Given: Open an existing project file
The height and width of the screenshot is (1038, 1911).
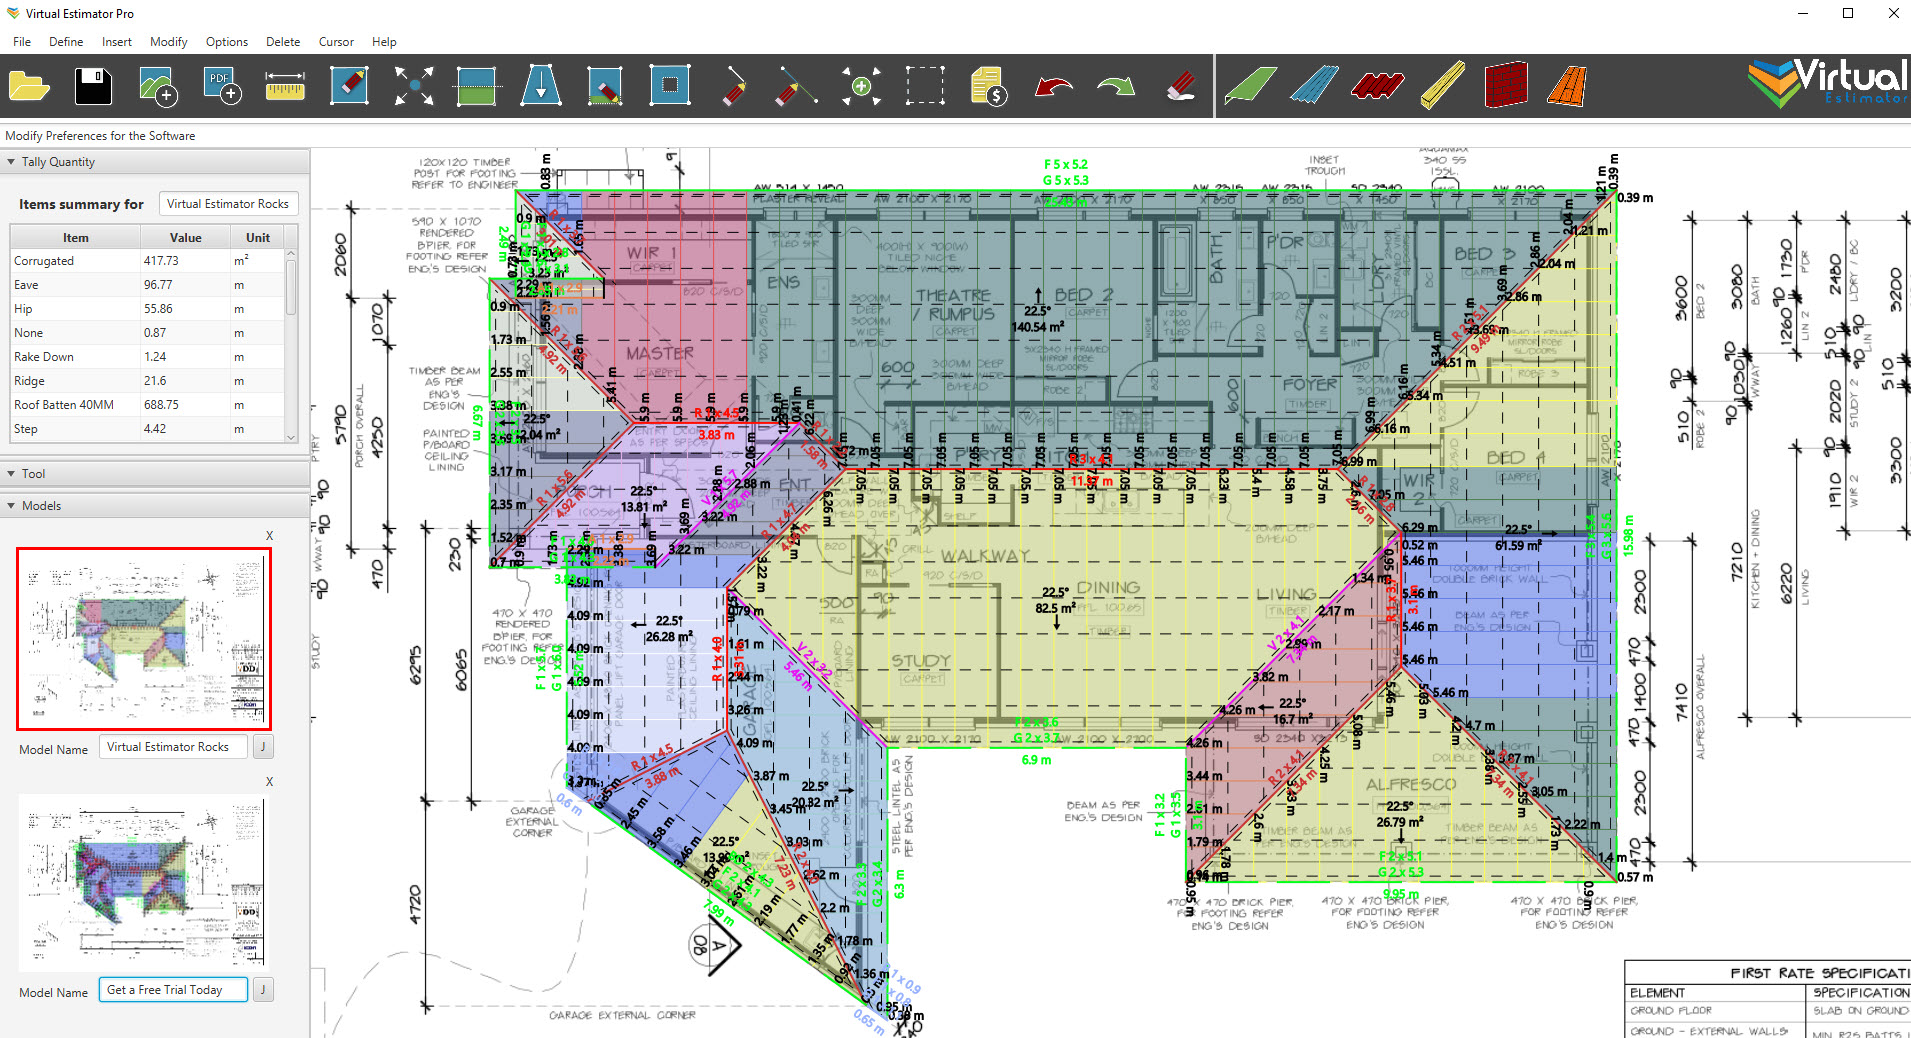Looking at the screenshot, I should click(28, 86).
